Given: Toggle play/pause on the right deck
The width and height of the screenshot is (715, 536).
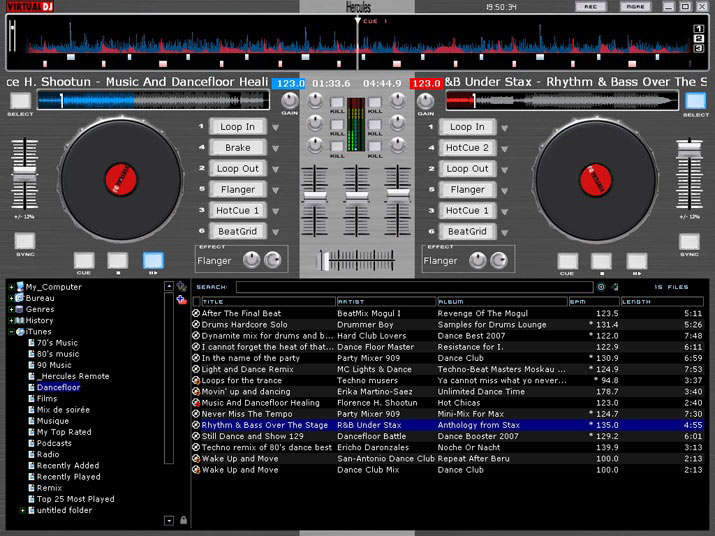Looking at the screenshot, I should [x=637, y=261].
